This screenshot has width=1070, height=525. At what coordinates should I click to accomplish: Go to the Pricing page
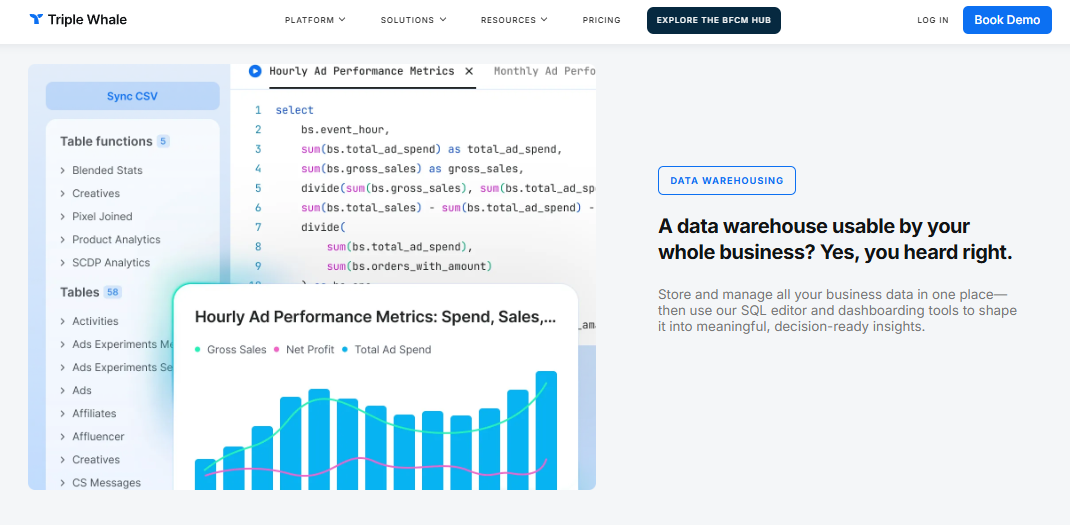(x=601, y=20)
